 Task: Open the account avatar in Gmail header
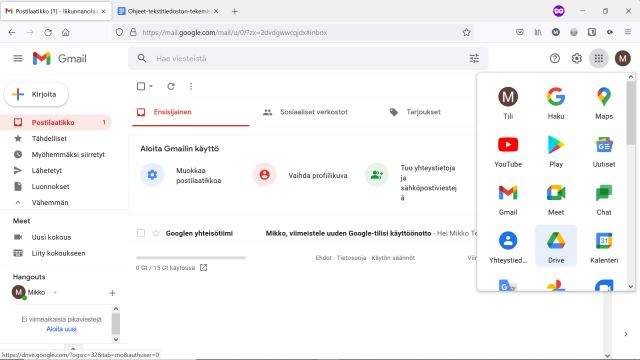622,58
